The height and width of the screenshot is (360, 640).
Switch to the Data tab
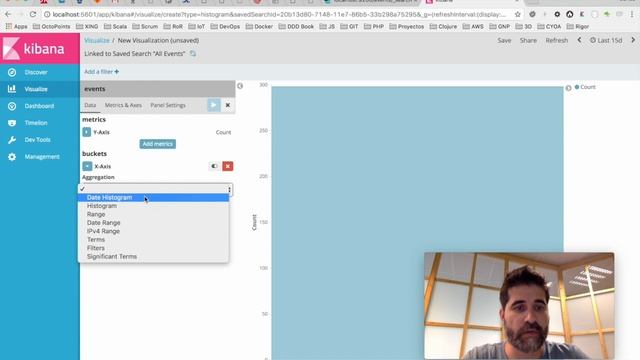(x=90, y=105)
